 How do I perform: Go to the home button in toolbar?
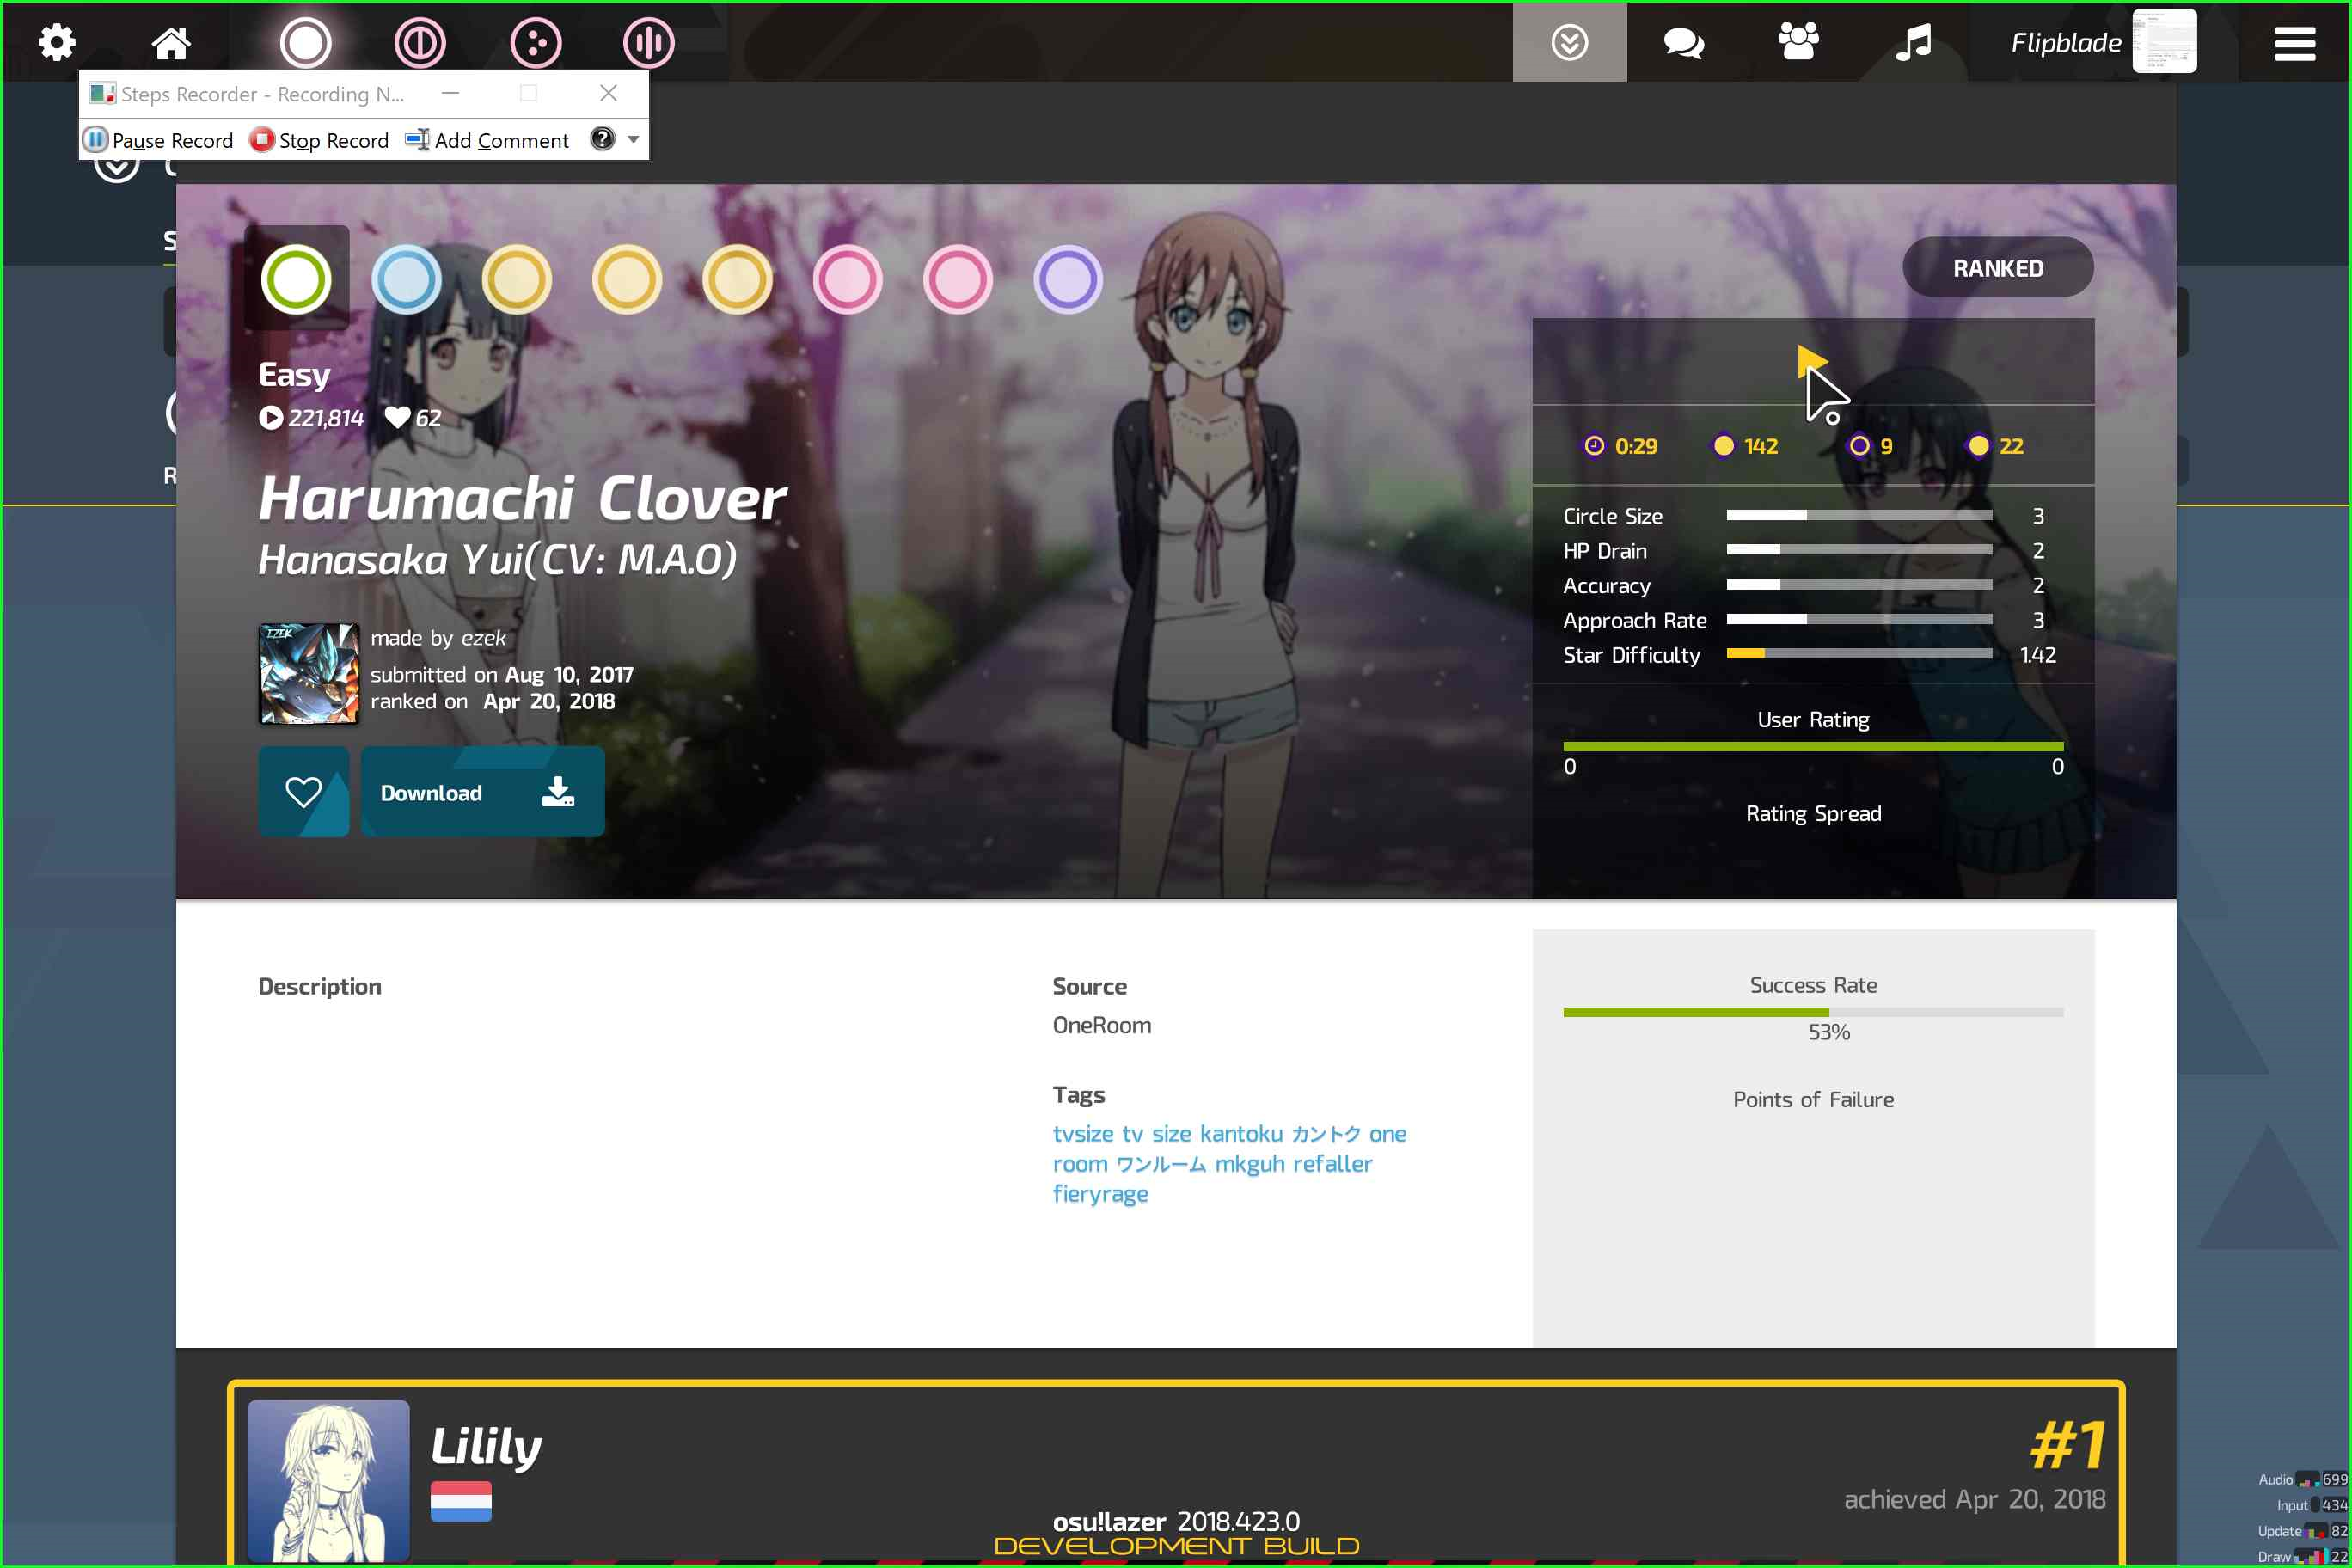click(171, 42)
